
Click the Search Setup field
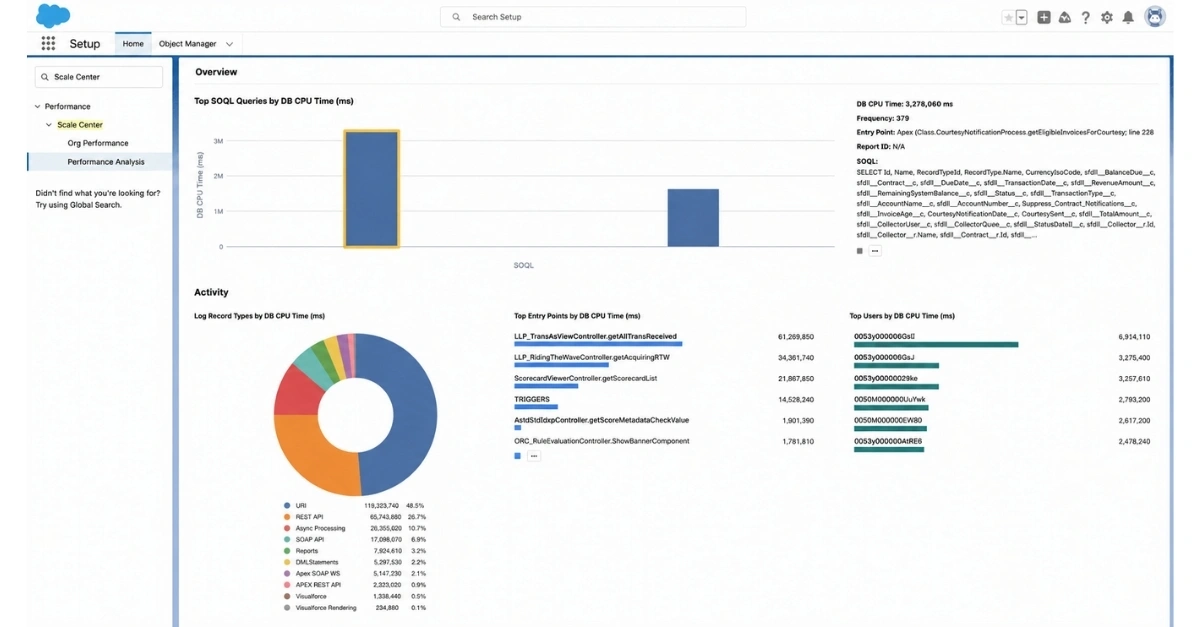tap(593, 17)
